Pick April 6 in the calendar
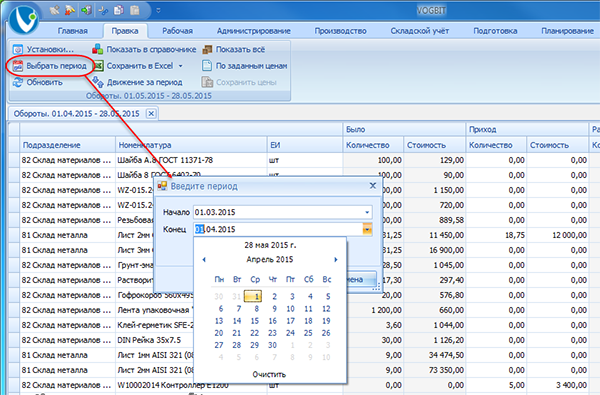This screenshot has width=600, height=395. 220,308
